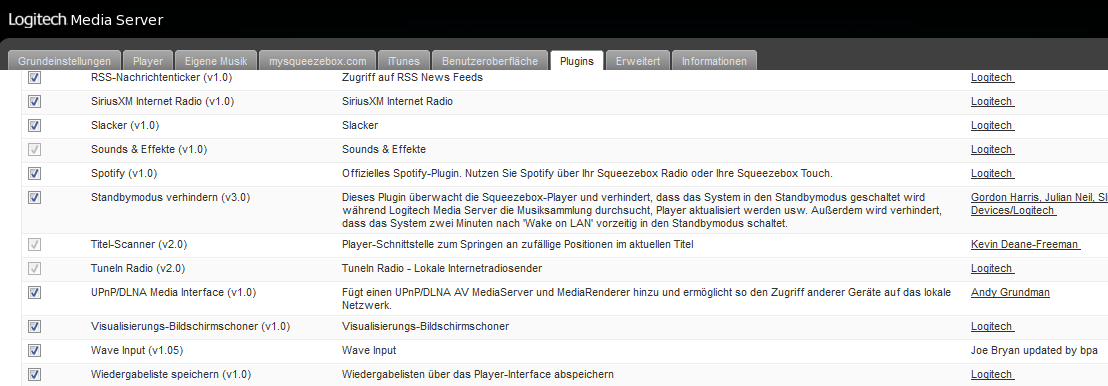The width and height of the screenshot is (1108, 386).
Task: Select the mysqueezebox.com tab
Action: coord(318,61)
